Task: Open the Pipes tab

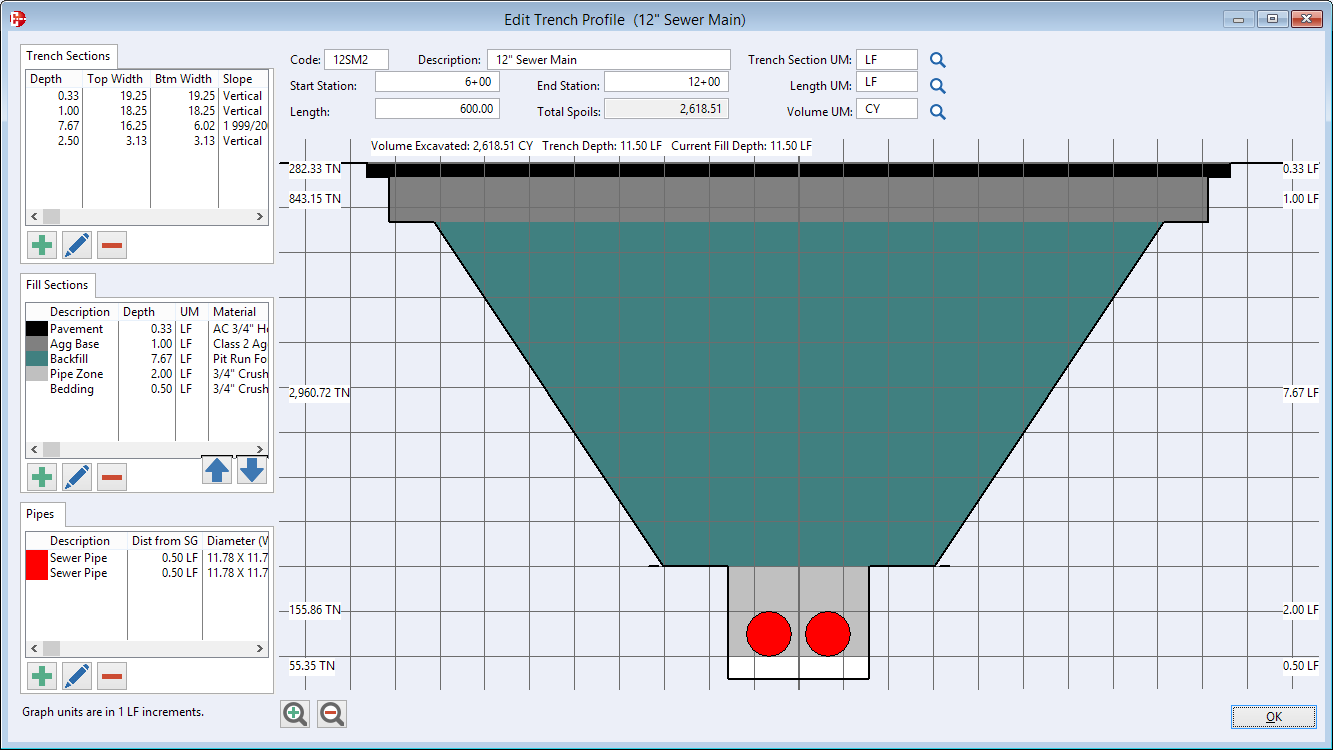Action: 42,514
